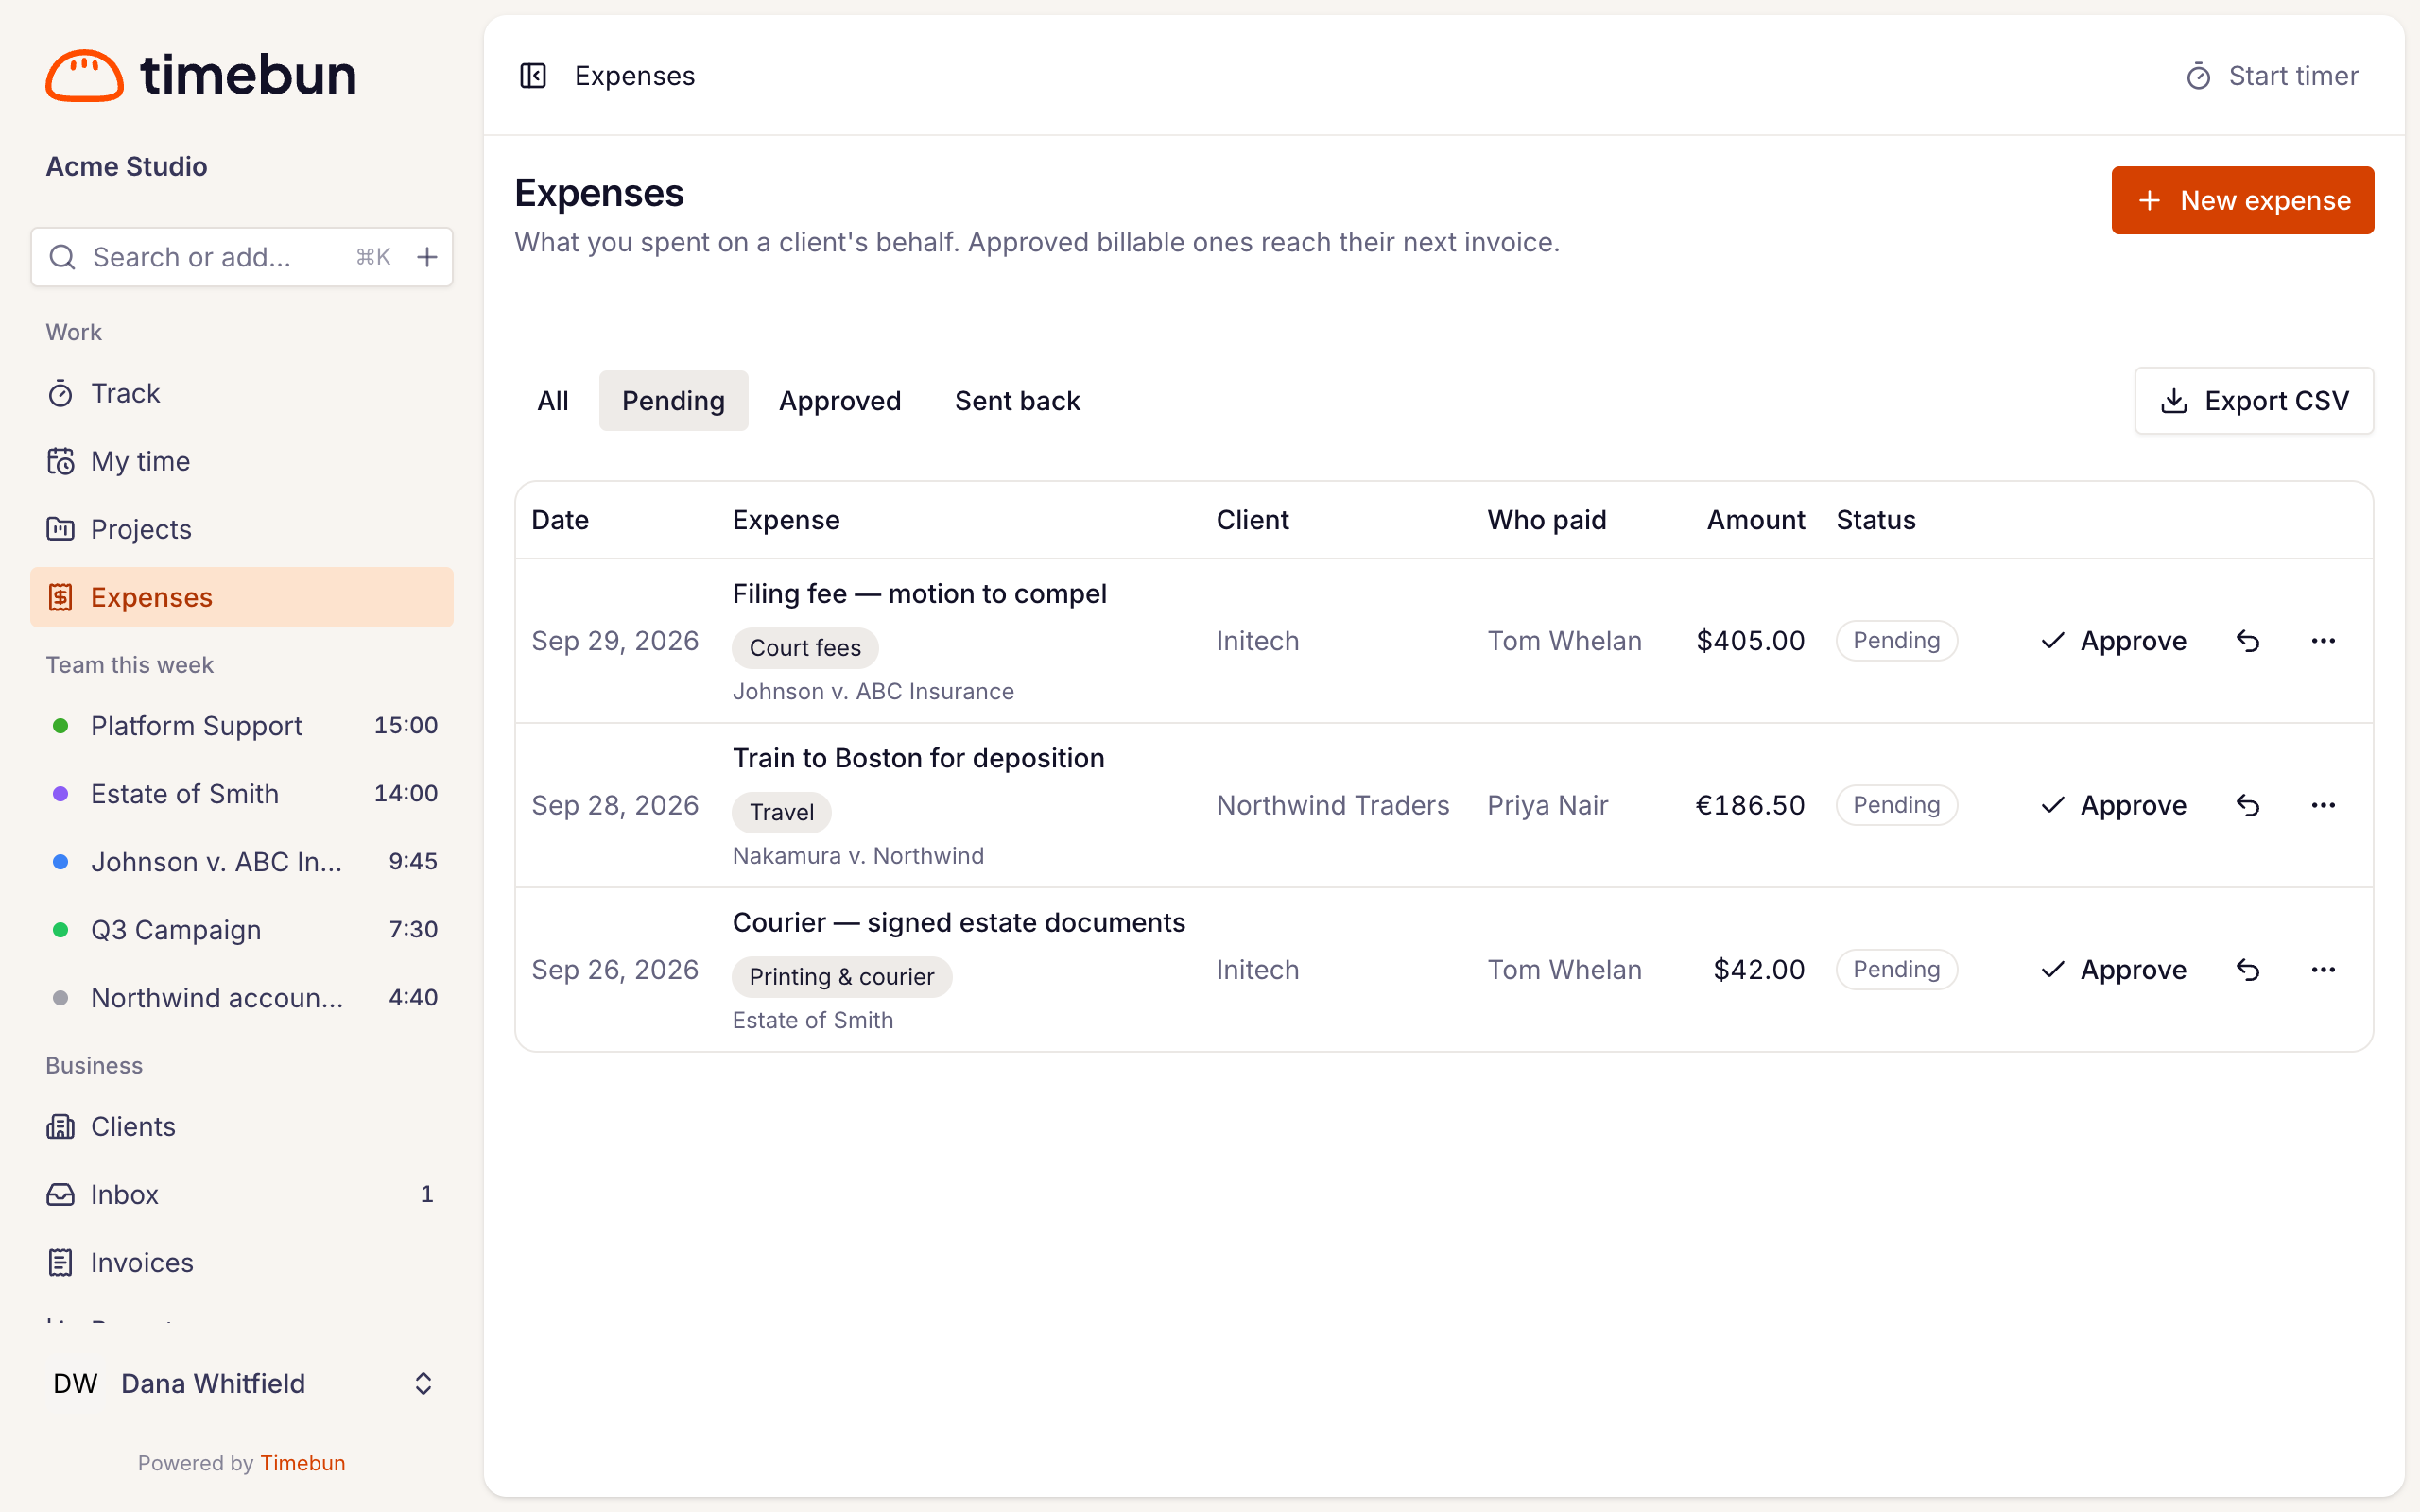This screenshot has height=1512, width=2420.
Task: Collapse the sidebar panel icon
Action: pyautogui.click(x=533, y=76)
